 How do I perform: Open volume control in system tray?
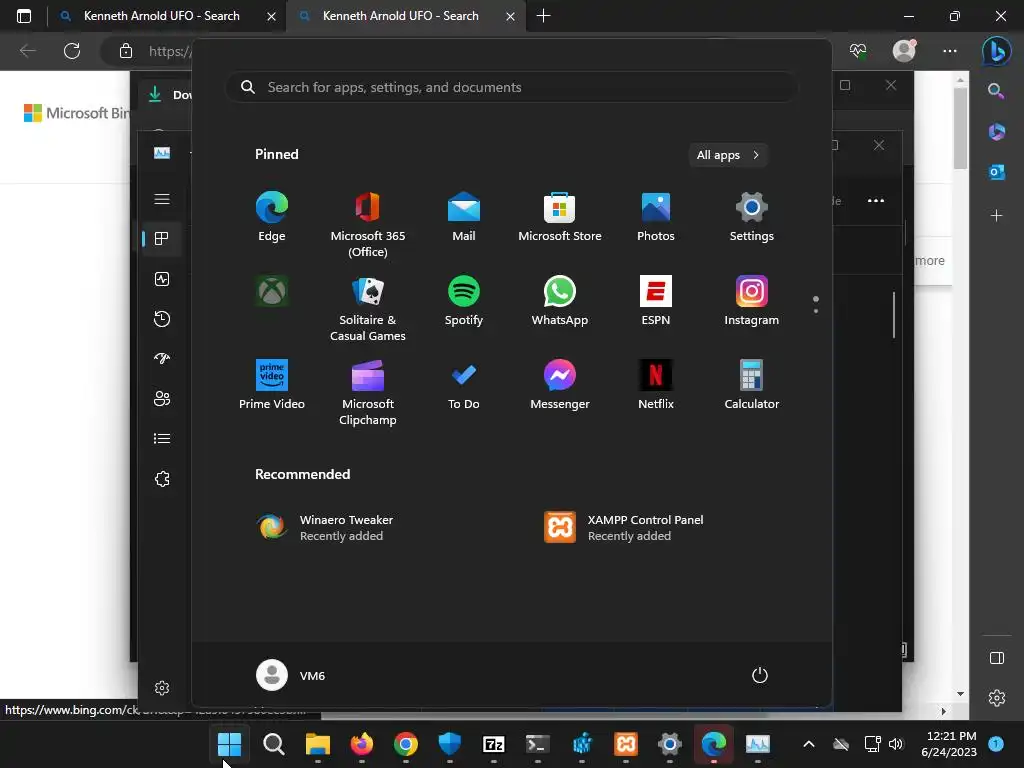(895, 743)
